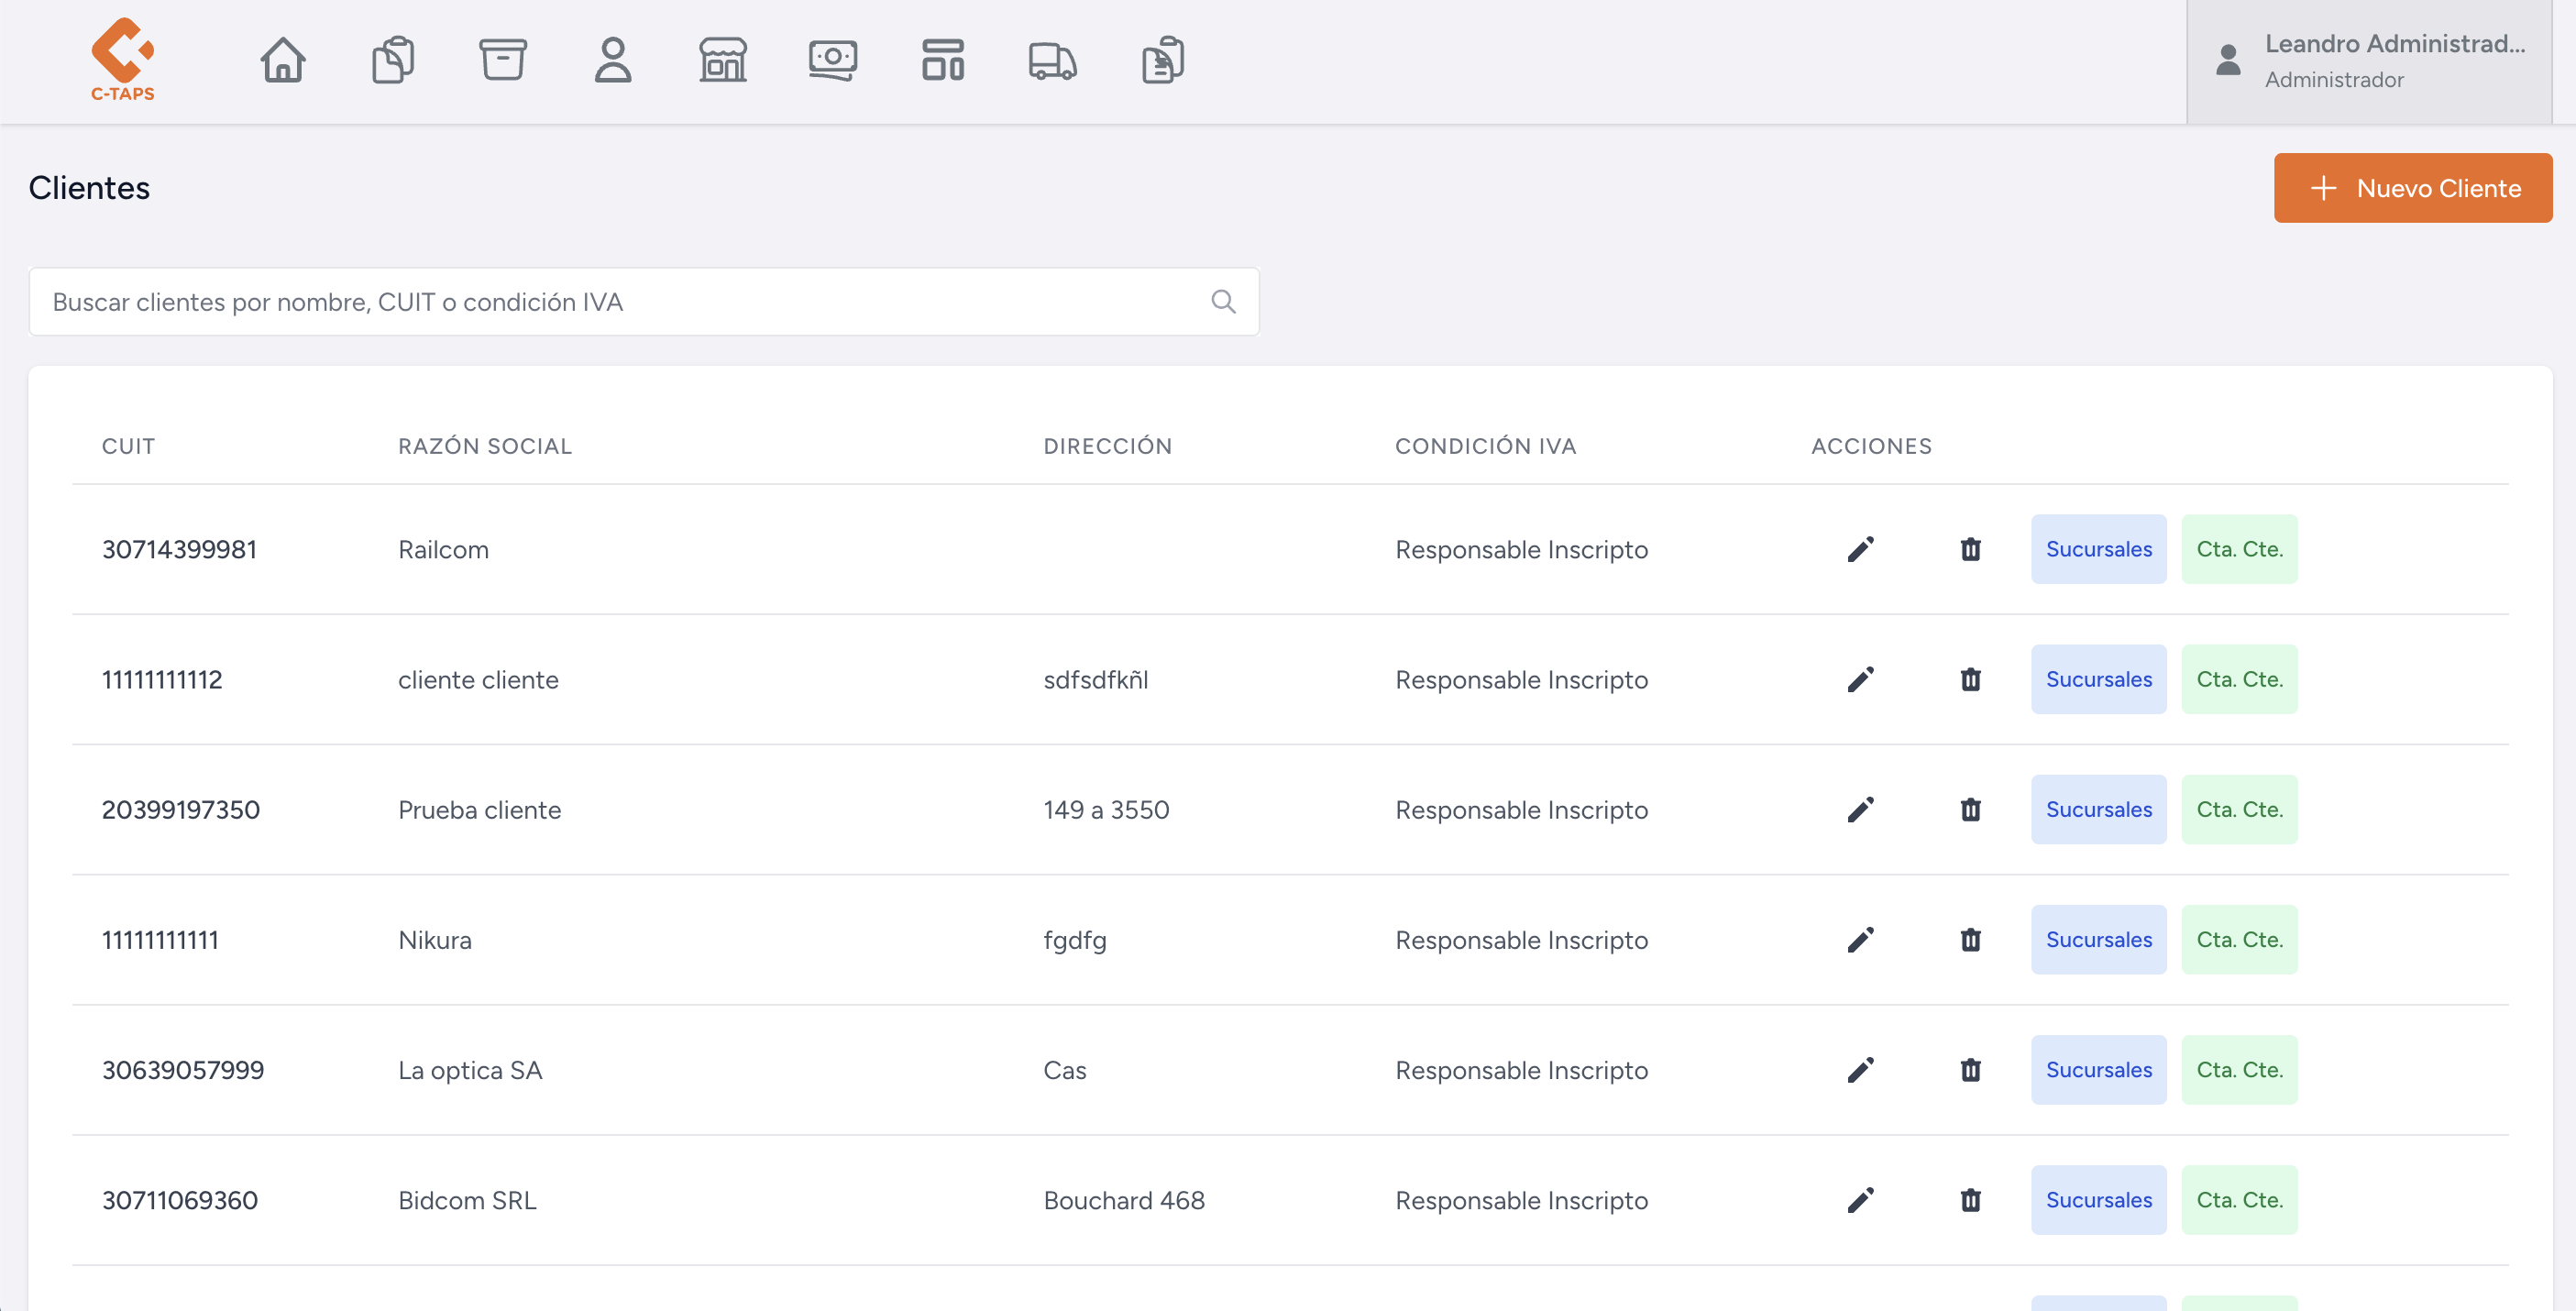Edit the Bidcom SRL client row
Viewport: 2576px width, 1311px height.
(x=1860, y=1200)
